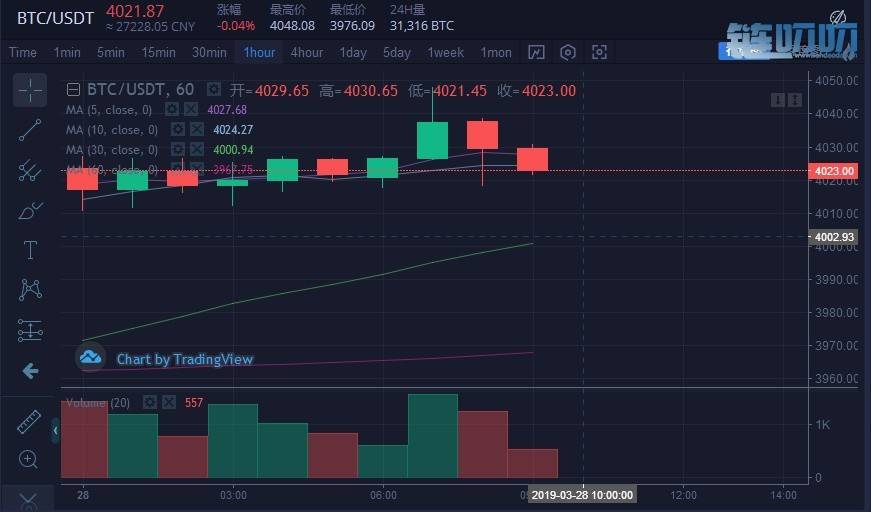
Task: Switch to 1day interval
Action: 353,52
